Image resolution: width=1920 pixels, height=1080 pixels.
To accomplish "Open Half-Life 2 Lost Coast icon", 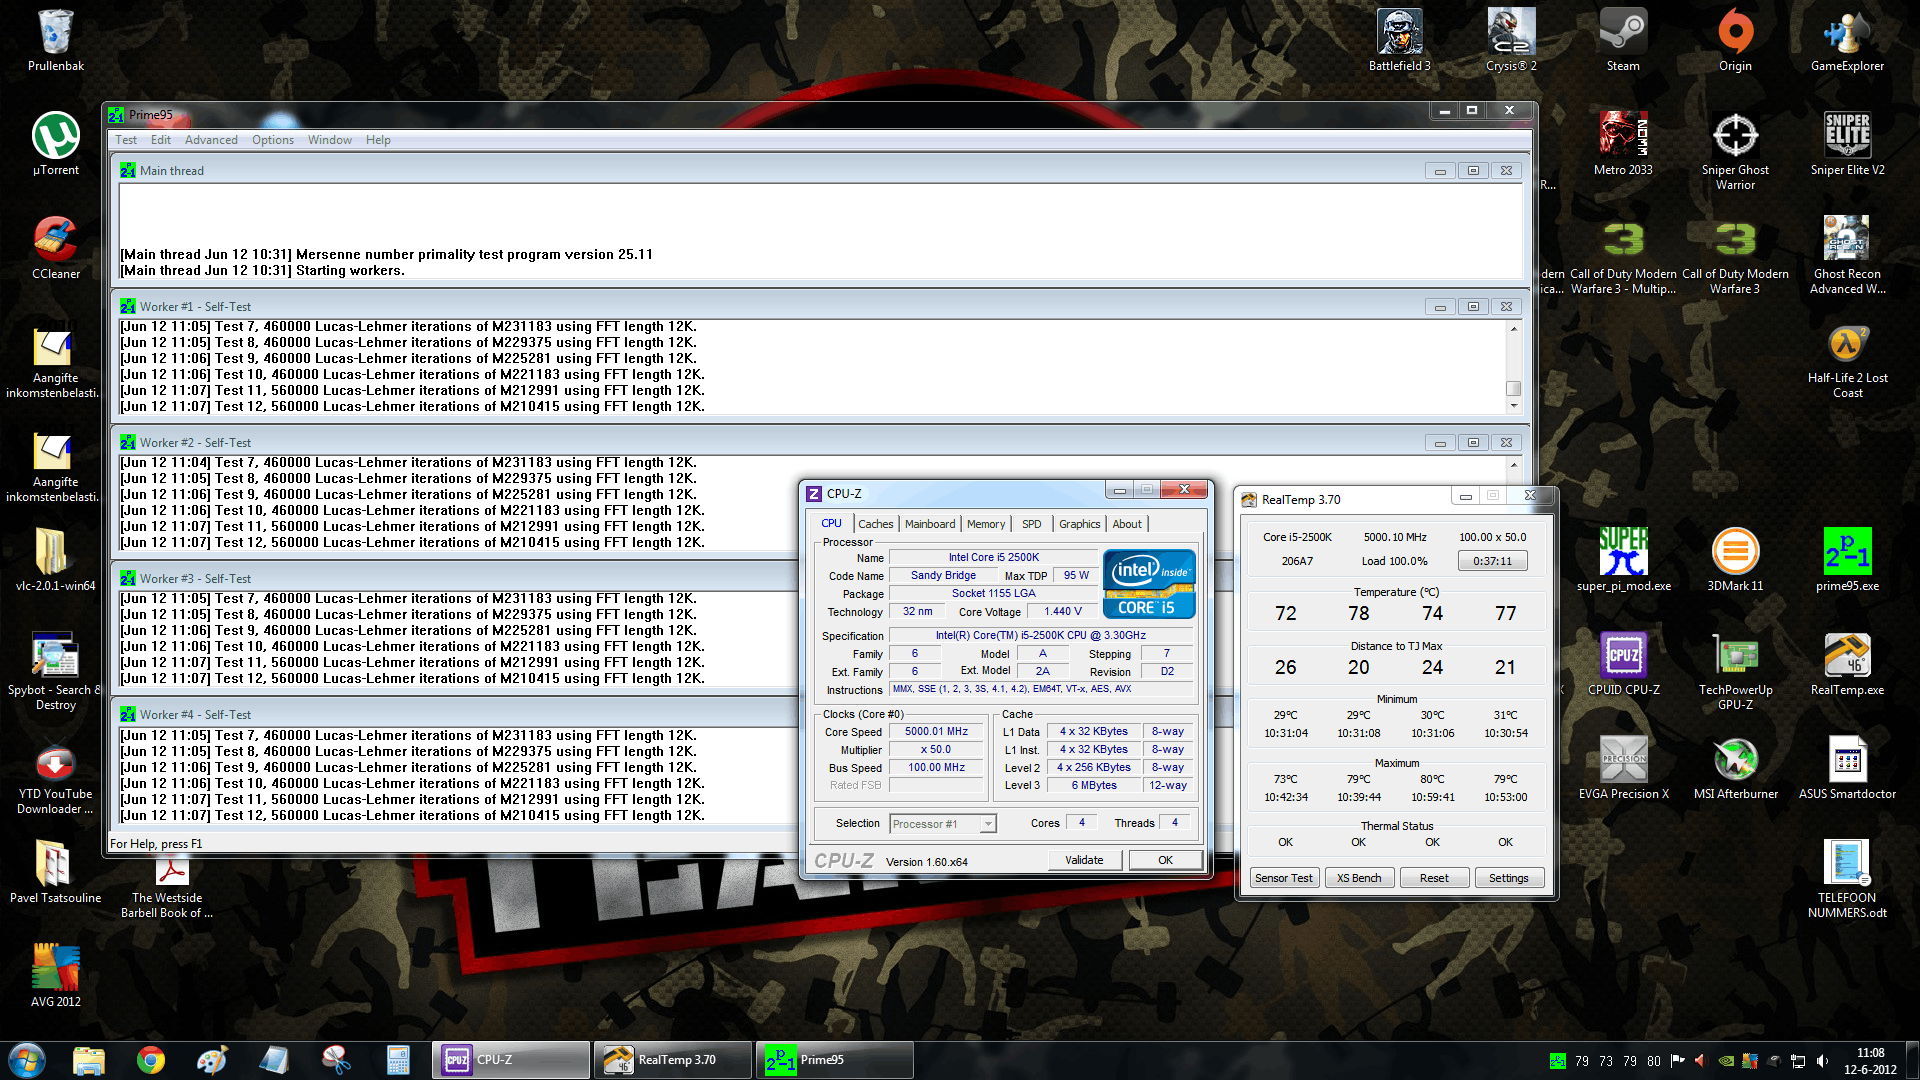I will [1847, 360].
